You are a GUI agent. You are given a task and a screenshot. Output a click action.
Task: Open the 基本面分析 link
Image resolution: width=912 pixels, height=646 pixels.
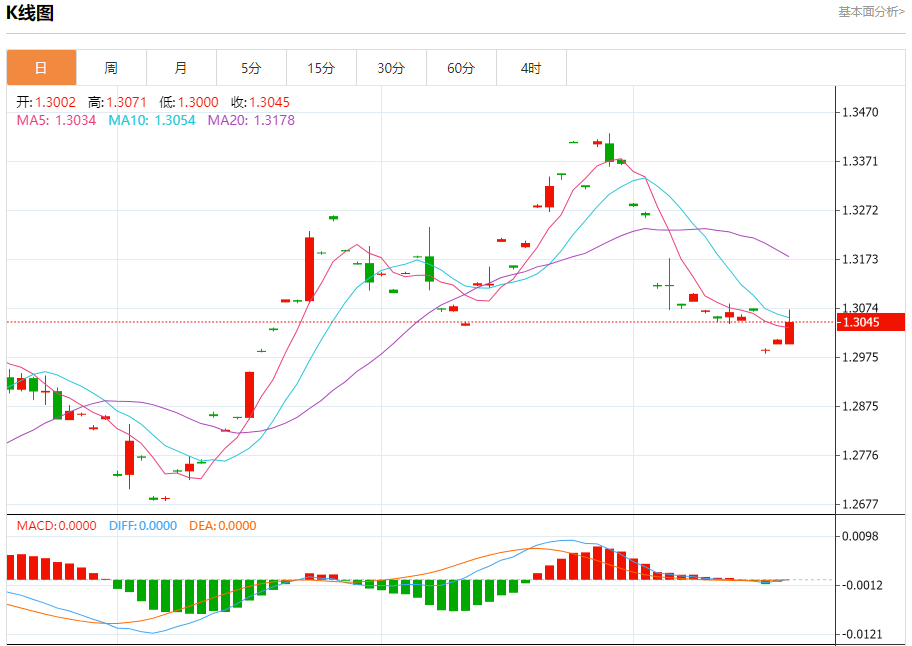(x=870, y=12)
